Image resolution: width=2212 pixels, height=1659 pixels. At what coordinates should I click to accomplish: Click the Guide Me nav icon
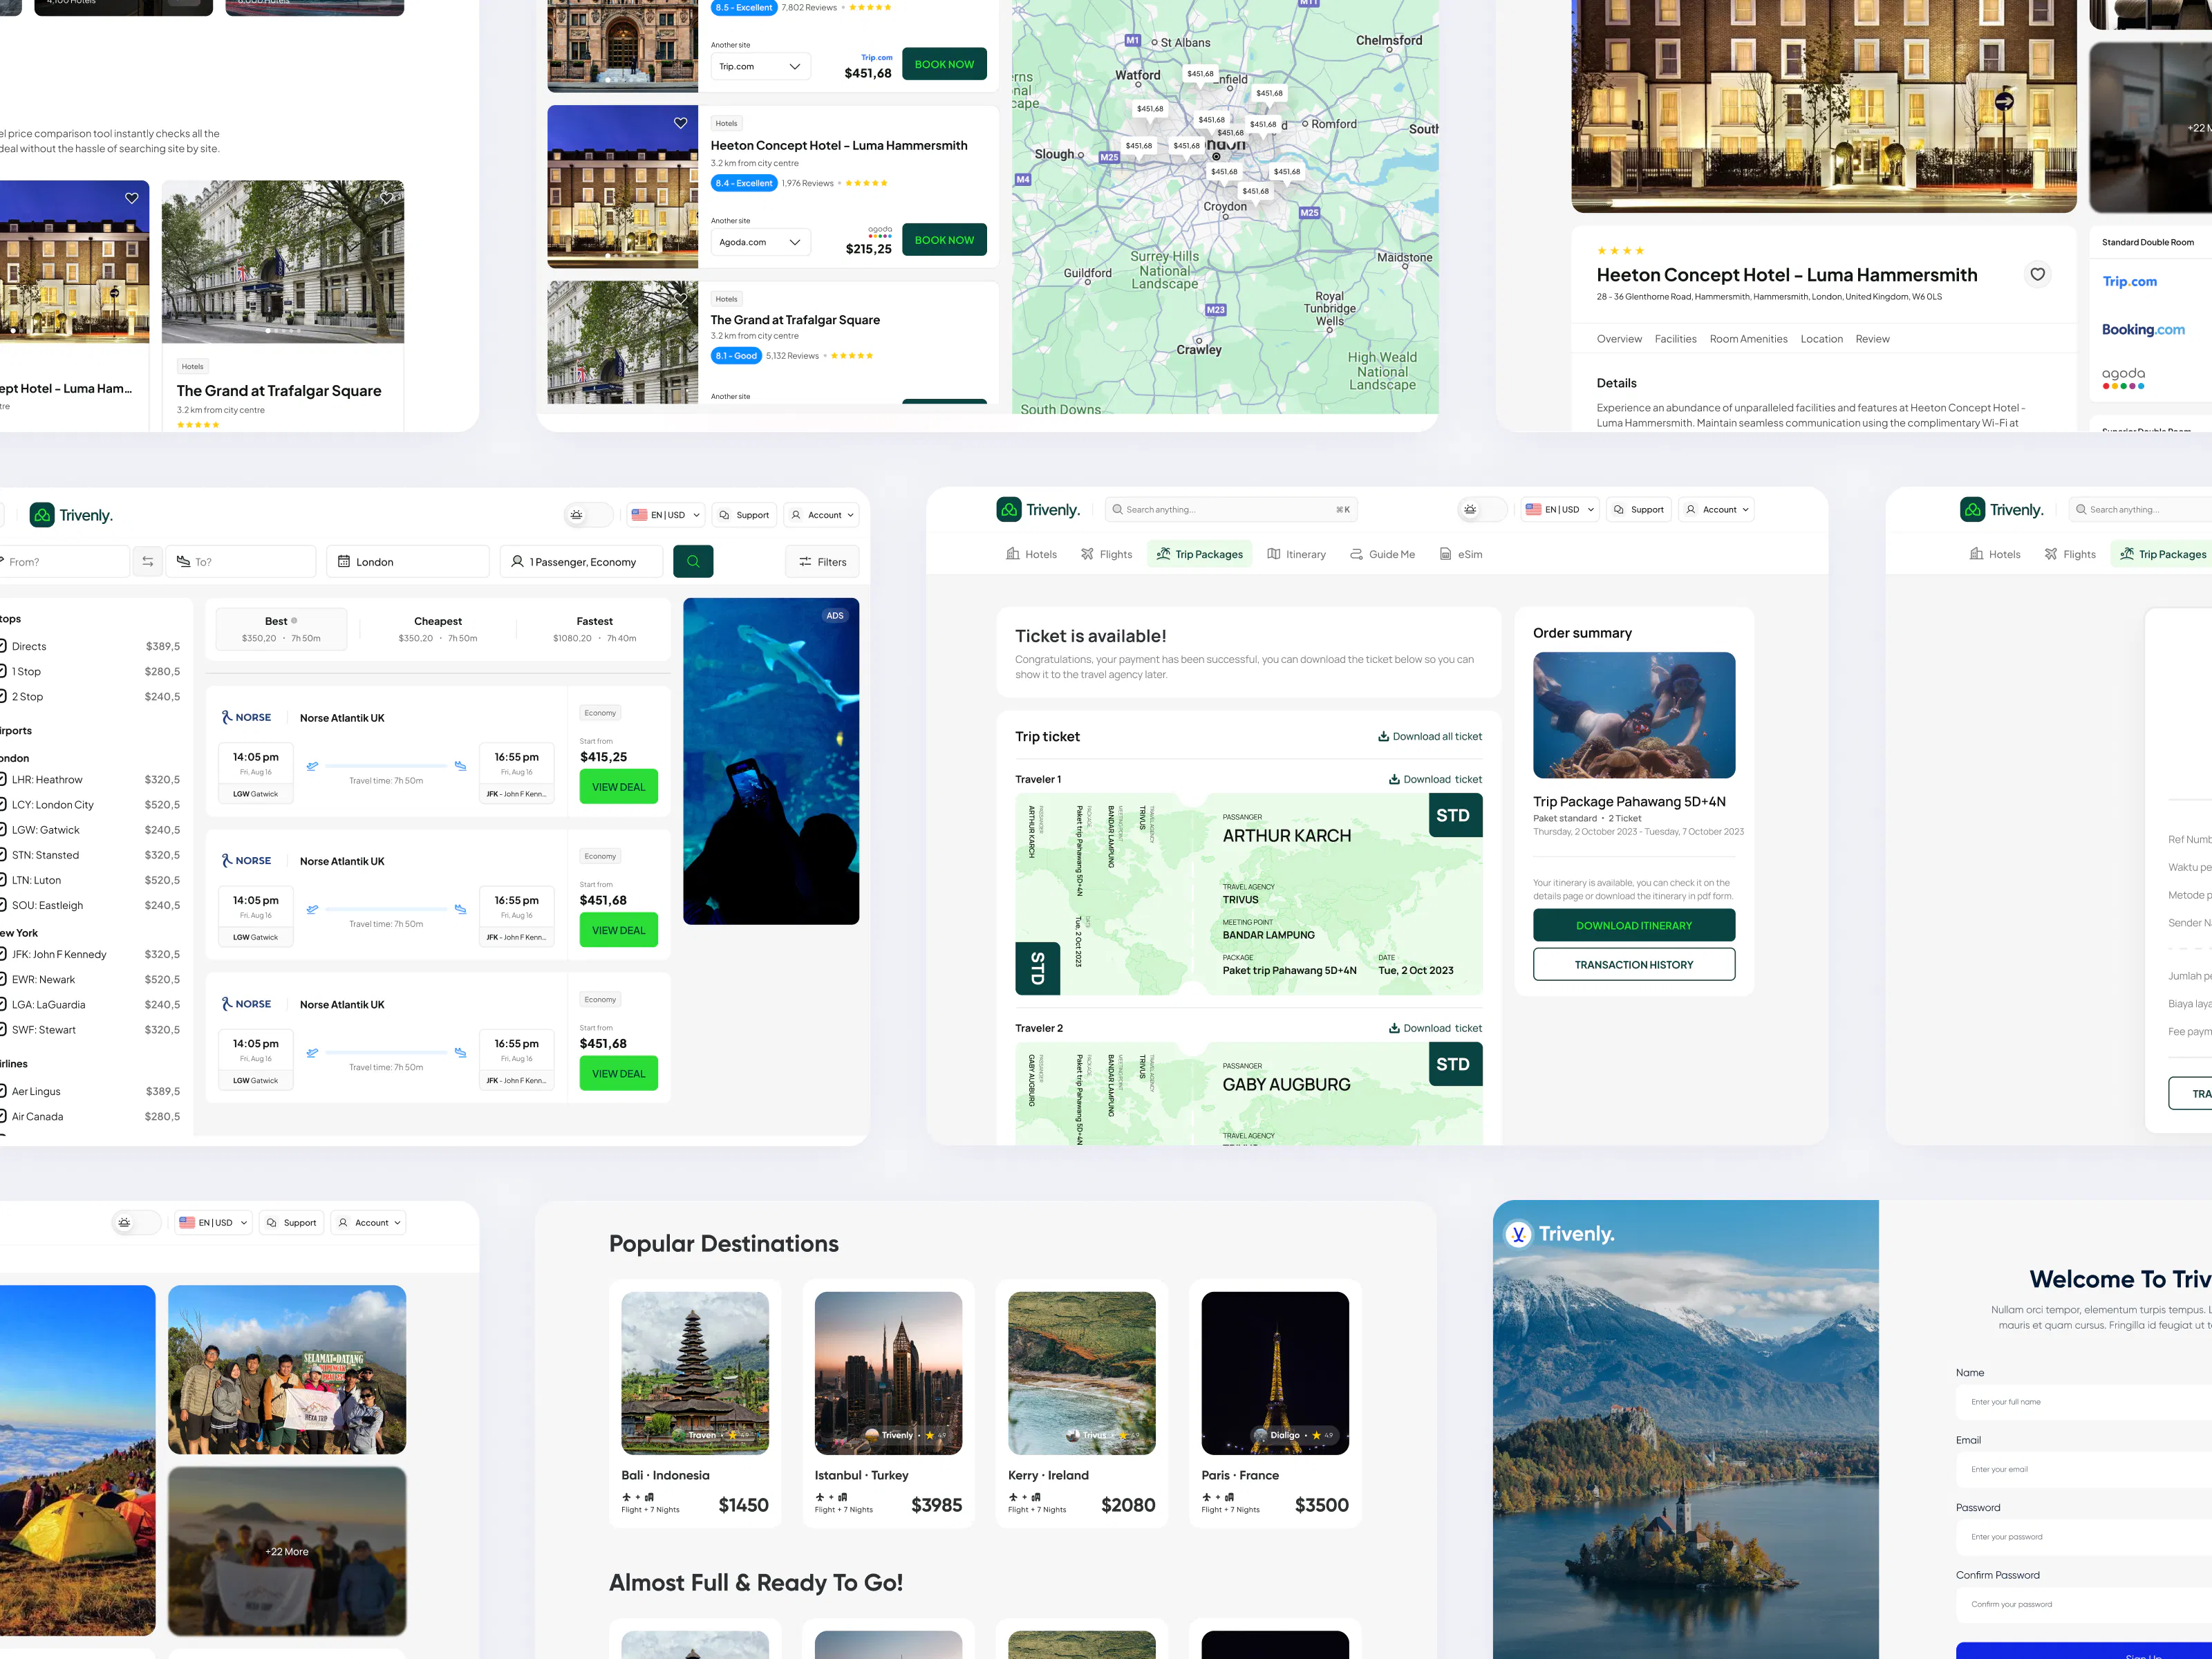(1356, 554)
